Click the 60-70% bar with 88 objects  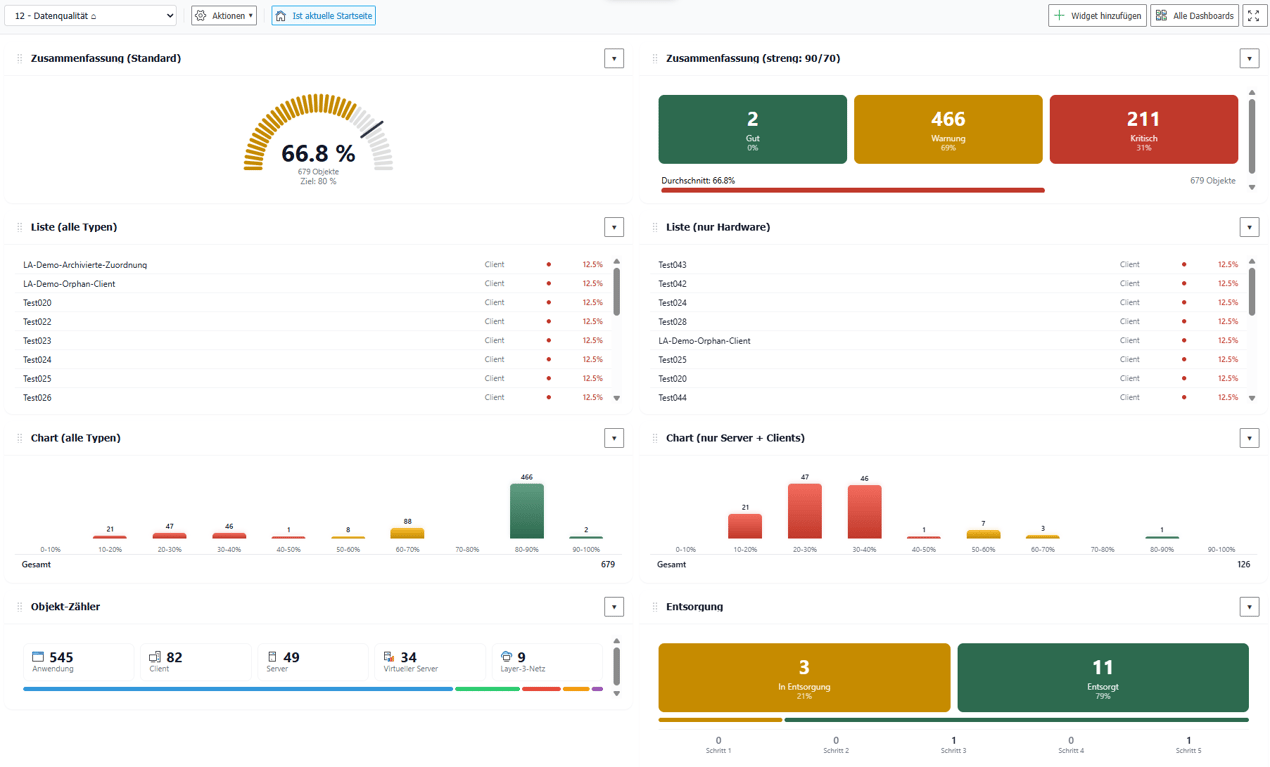pyautogui.click(x=407, y=534)
